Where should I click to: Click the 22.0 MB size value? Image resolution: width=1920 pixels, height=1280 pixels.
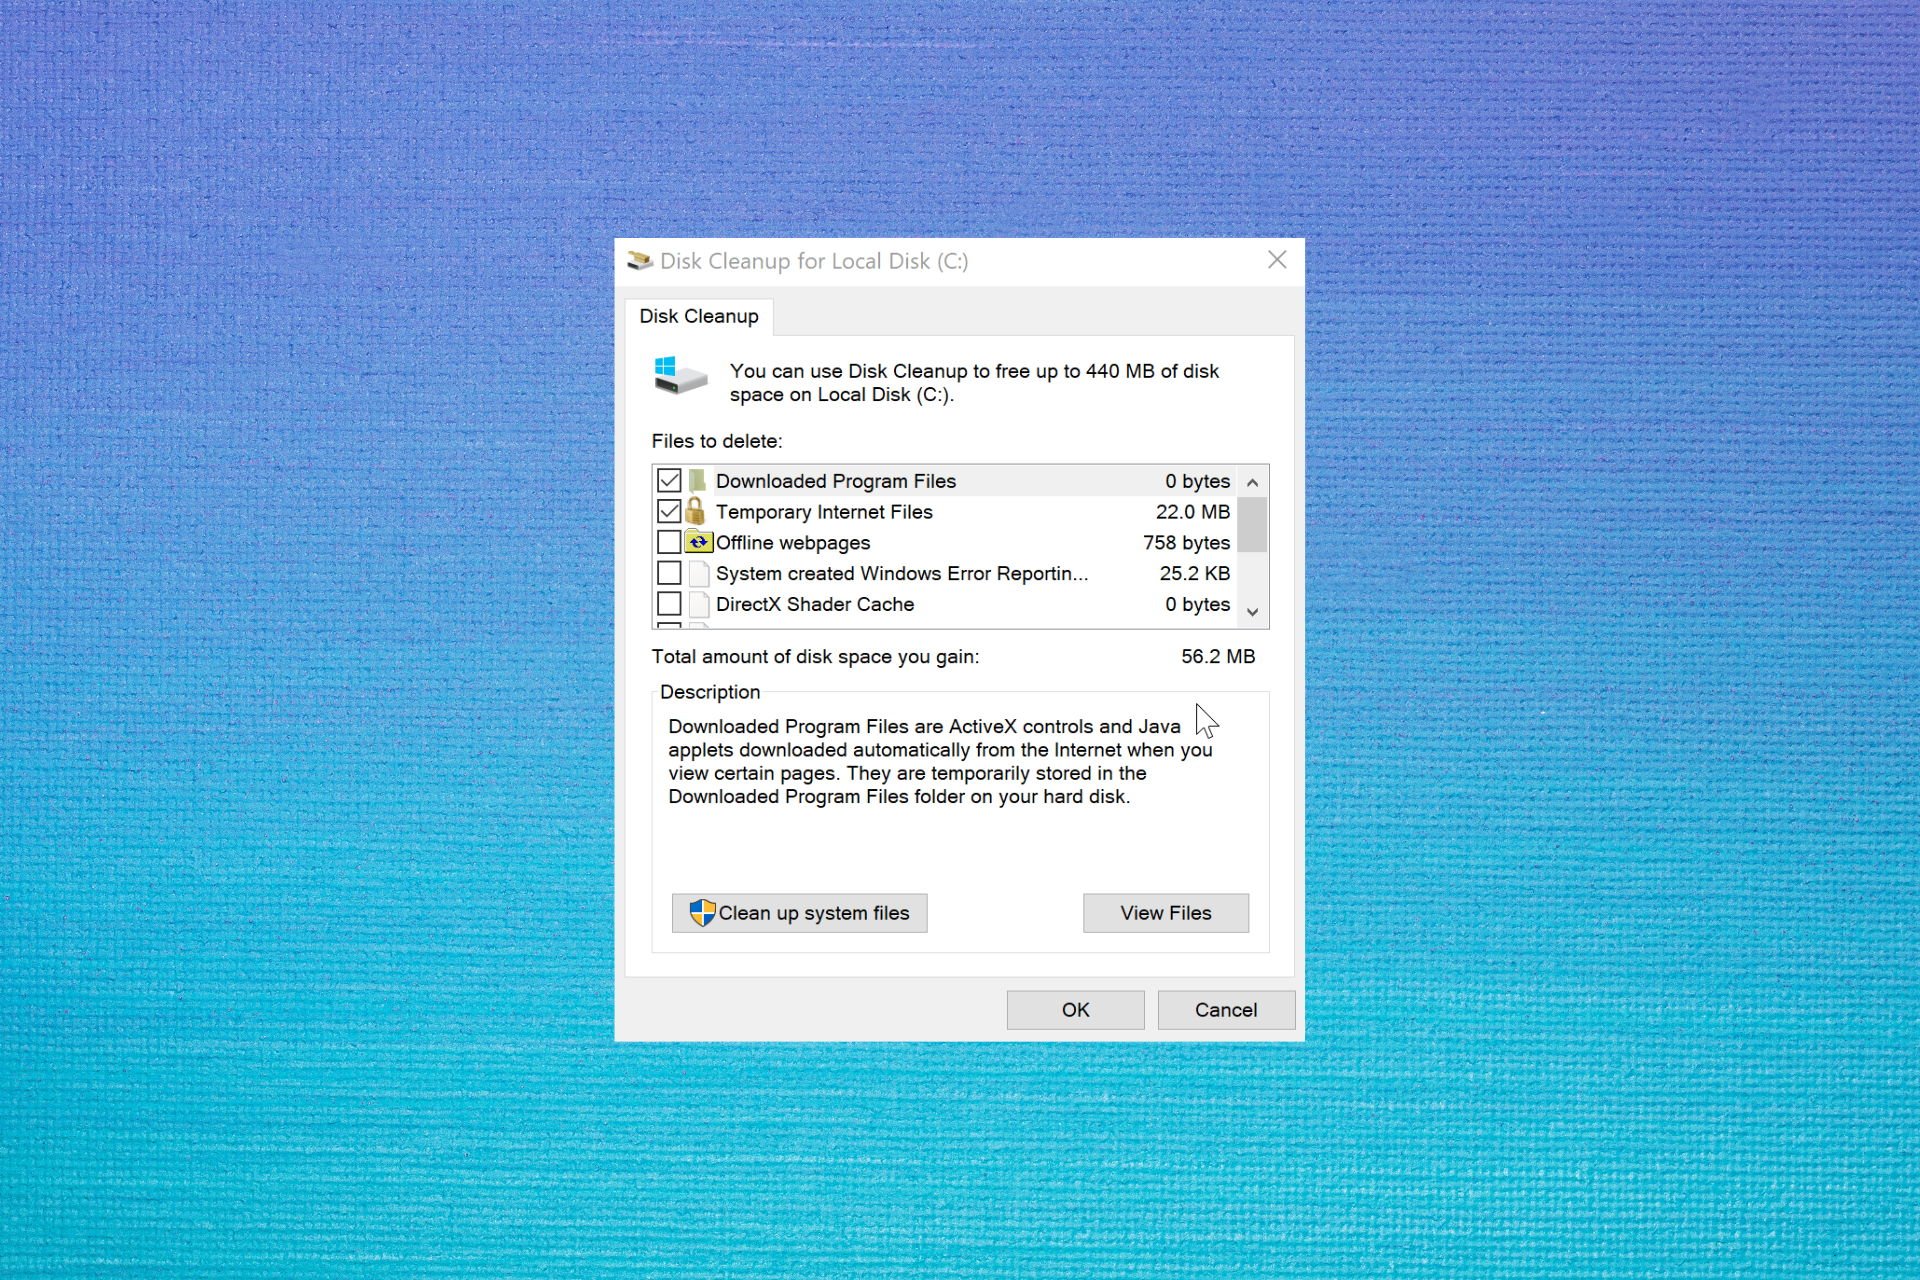[x=1193, y=512]
